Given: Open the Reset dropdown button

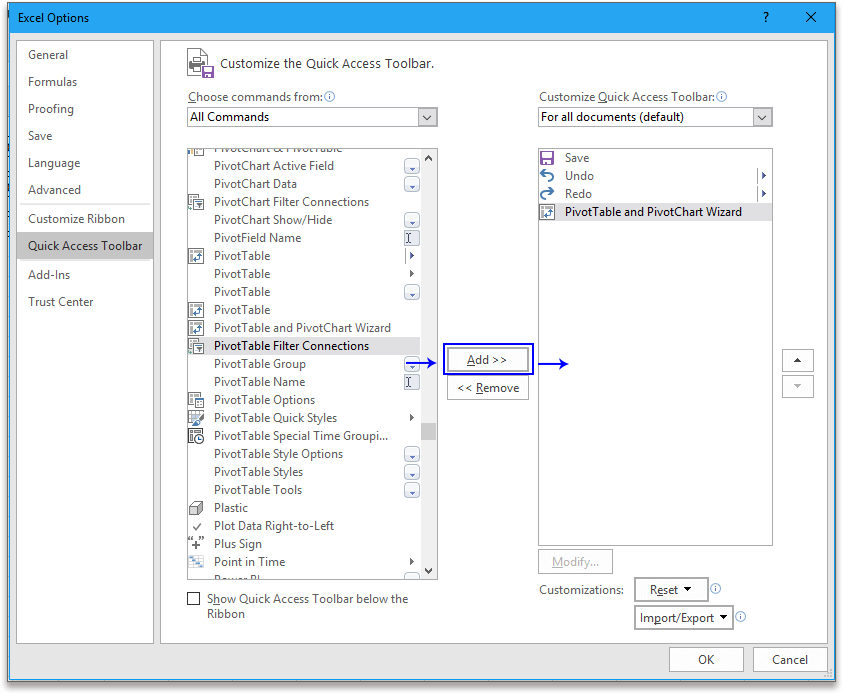Looking at the screenshot, I should pyautogui.click(x=670, y=590).
